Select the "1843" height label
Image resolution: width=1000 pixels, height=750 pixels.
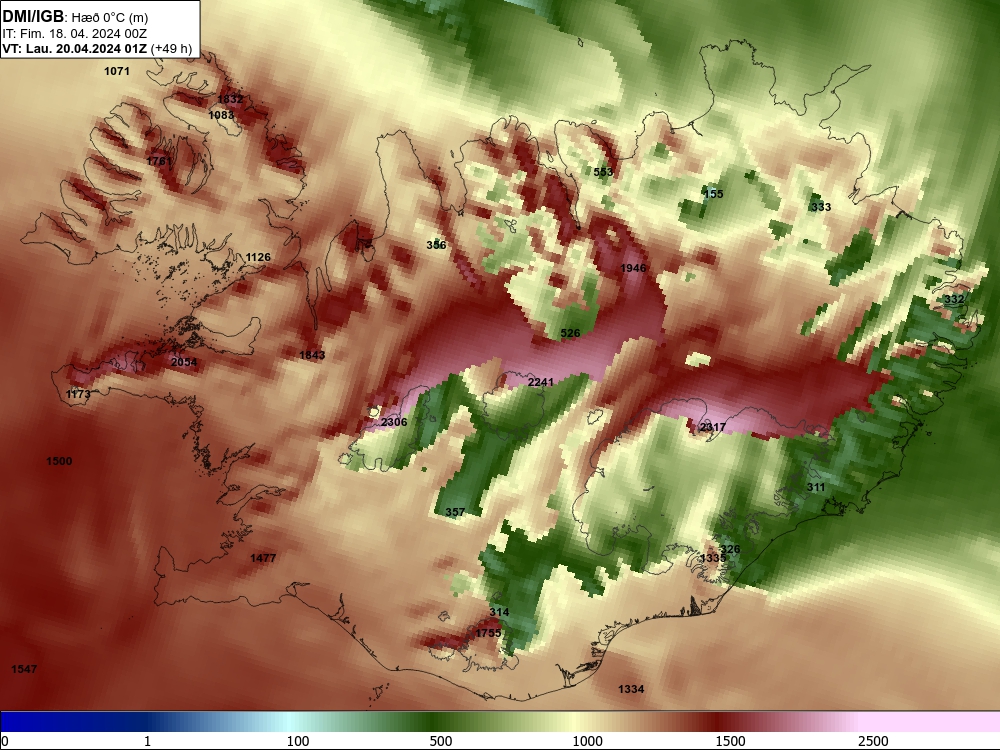point(312,355)
